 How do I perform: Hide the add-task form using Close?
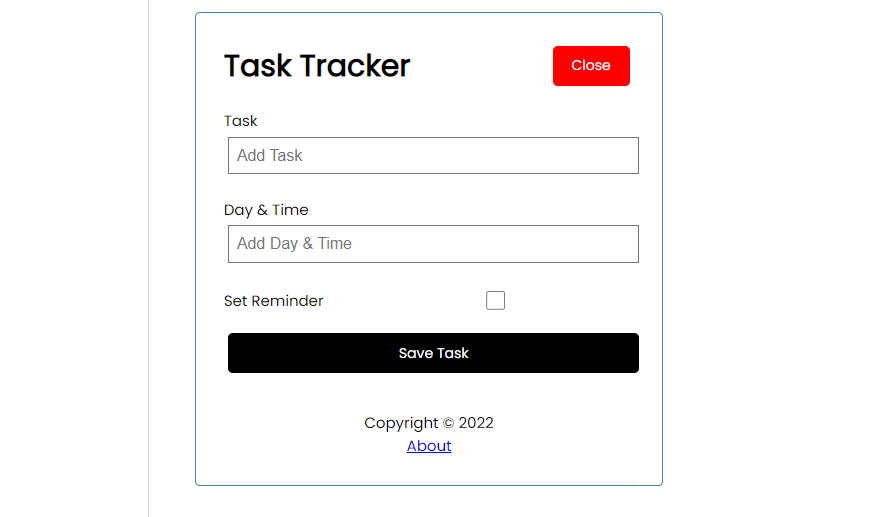(x=591, y=66)
